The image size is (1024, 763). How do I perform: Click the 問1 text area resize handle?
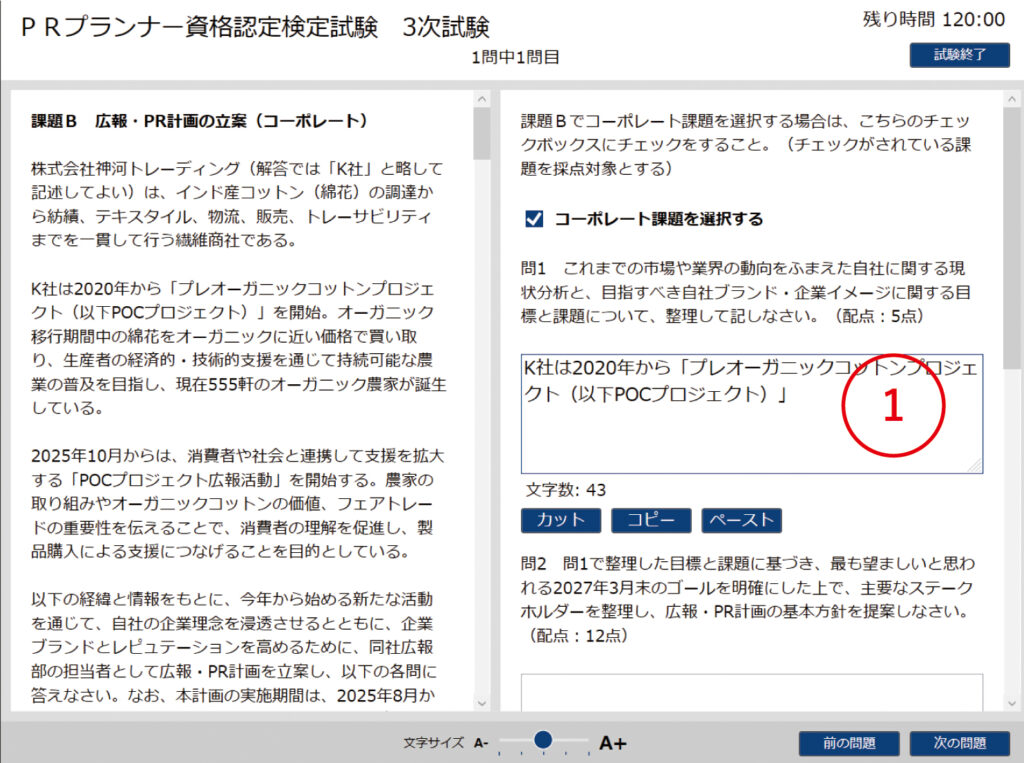(976, 466)
